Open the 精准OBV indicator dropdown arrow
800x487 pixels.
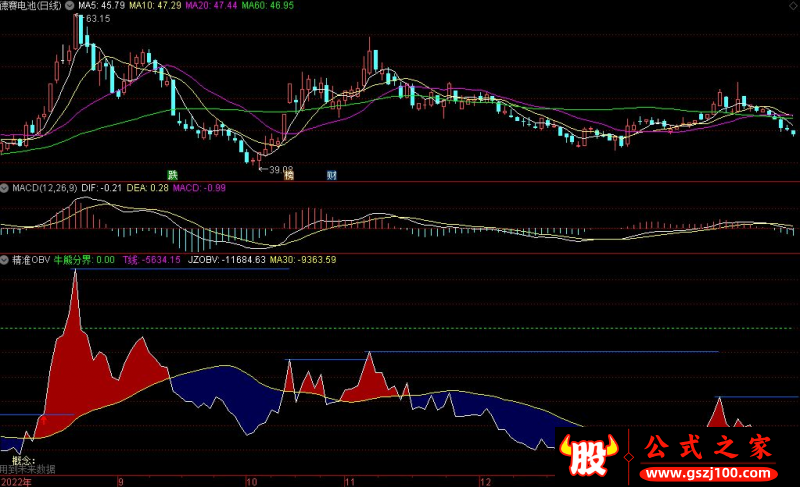click(x=5, y=259)
